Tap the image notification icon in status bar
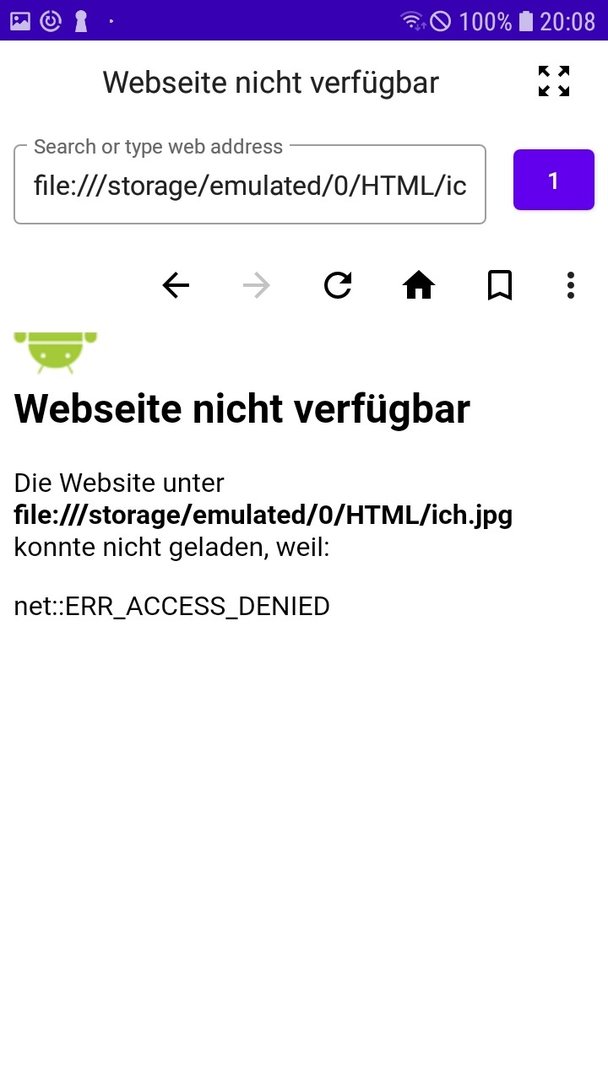 point(20,21)
